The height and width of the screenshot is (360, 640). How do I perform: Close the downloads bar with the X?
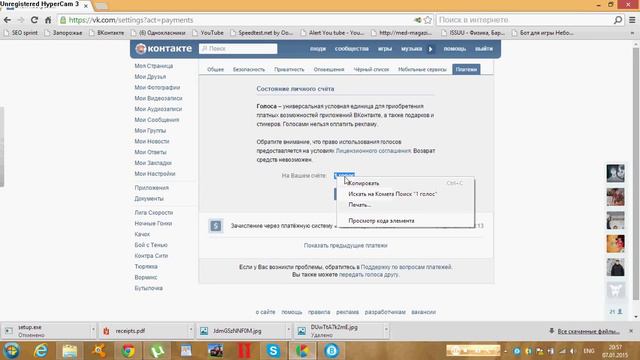tap(631, 331)
